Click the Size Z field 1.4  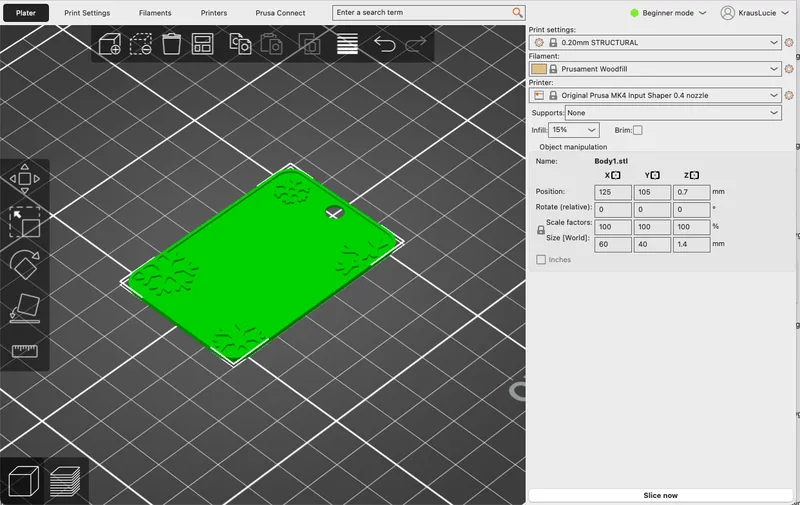click(691, 244)
